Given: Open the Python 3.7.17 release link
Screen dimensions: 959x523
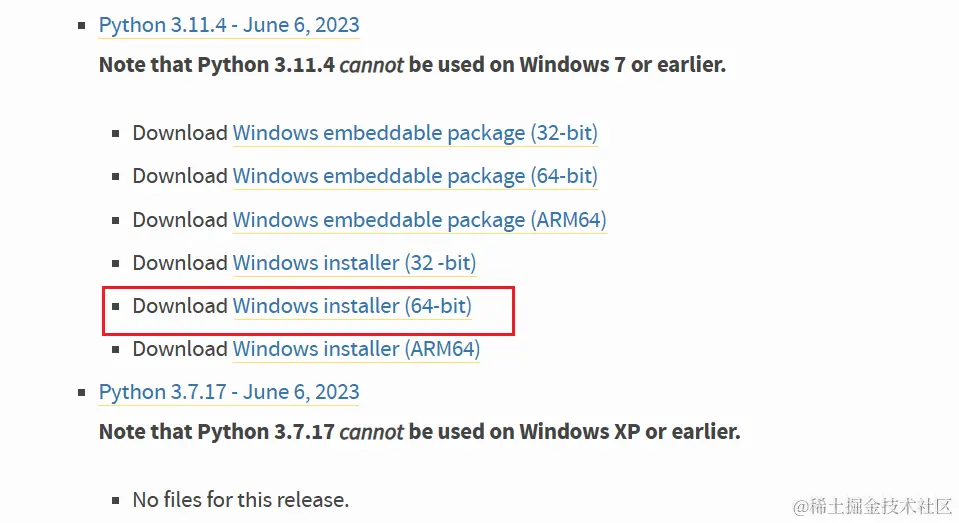Looking at the screenshot, I should click(x=229, y=392).
